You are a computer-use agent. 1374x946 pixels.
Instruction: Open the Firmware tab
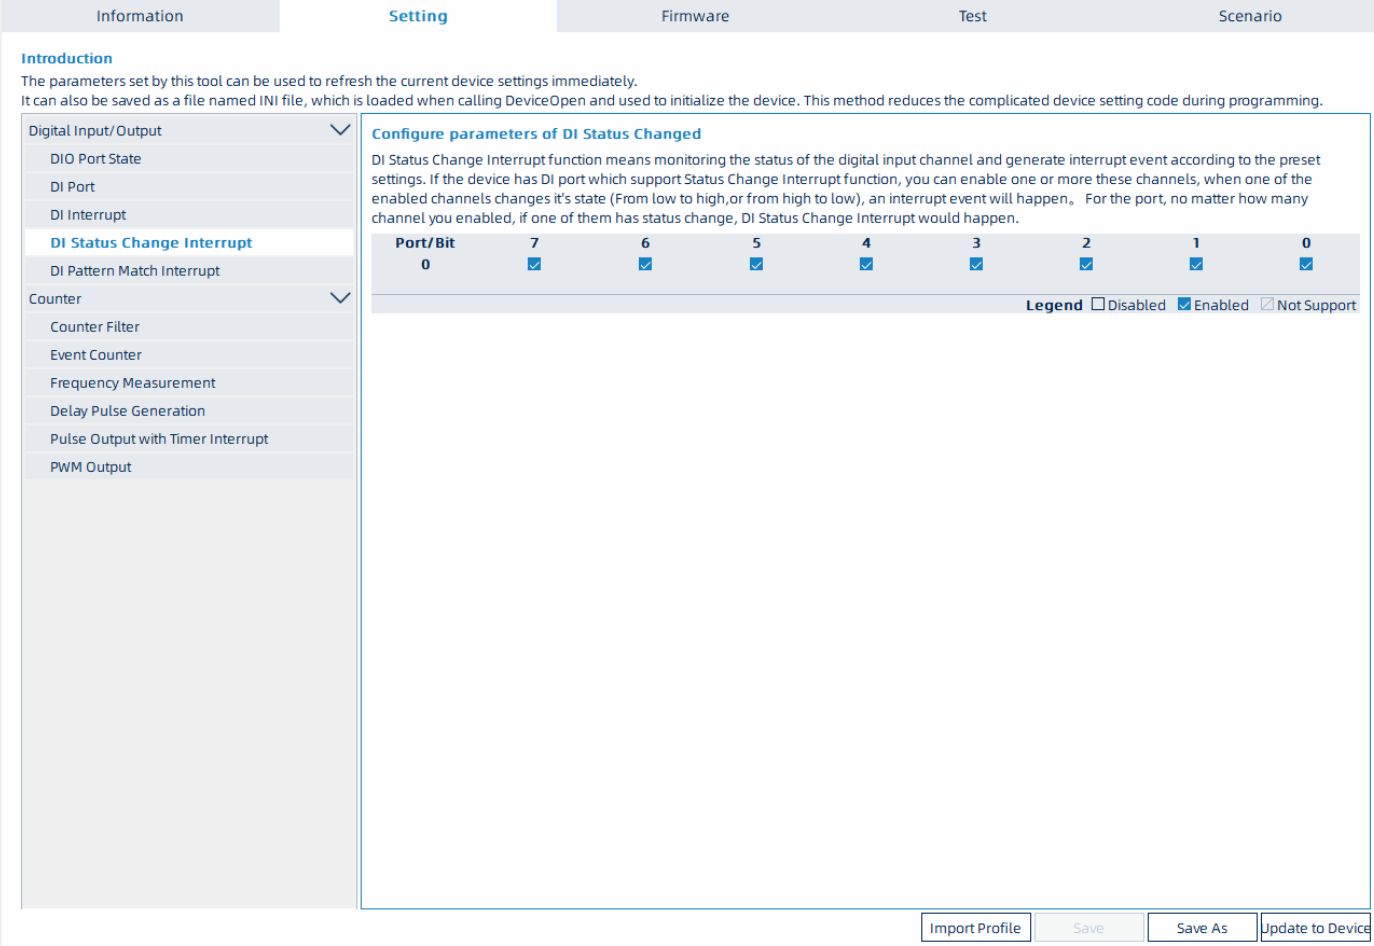pos(695,16)
